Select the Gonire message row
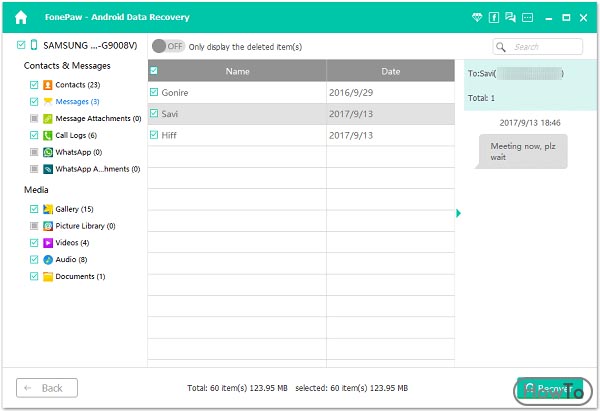 pyautogui.click(x=301, y=92)
